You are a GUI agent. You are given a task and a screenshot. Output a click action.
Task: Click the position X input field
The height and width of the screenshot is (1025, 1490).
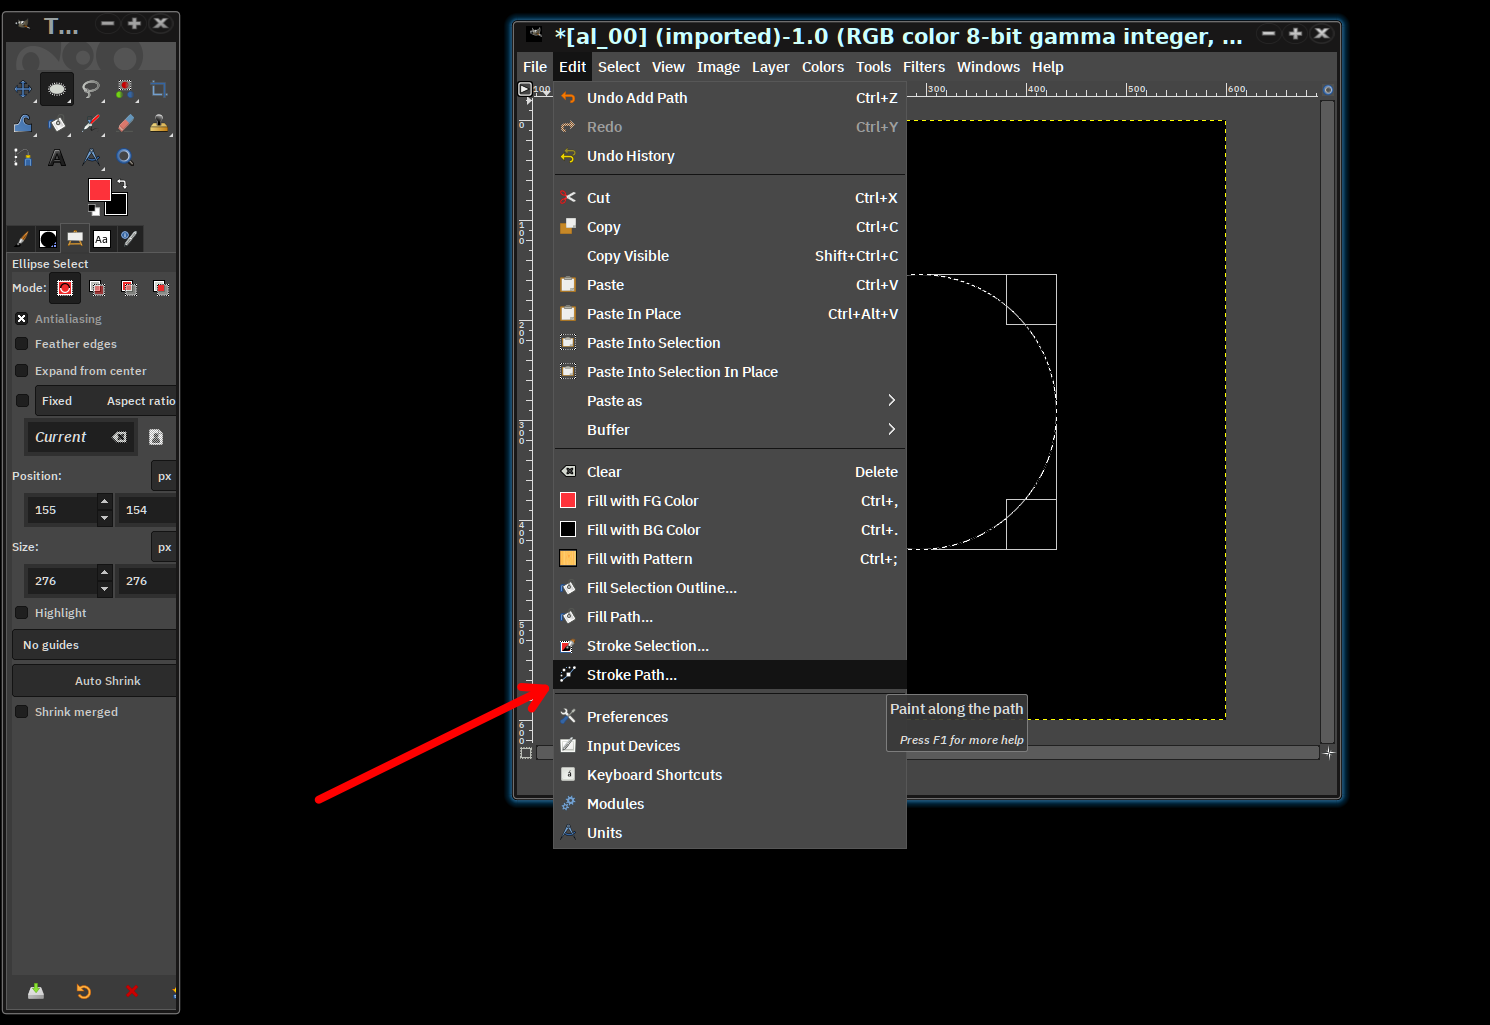pos(61,510)
